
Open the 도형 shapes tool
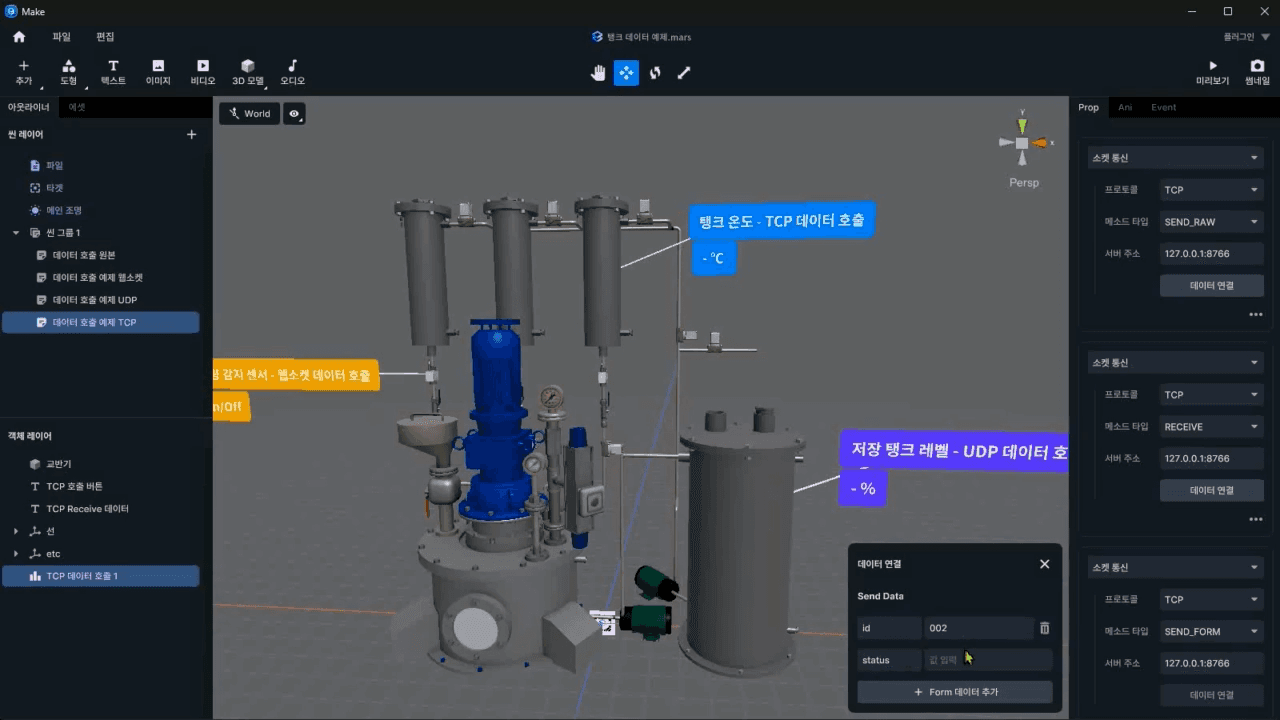click(x=68, y=72)
